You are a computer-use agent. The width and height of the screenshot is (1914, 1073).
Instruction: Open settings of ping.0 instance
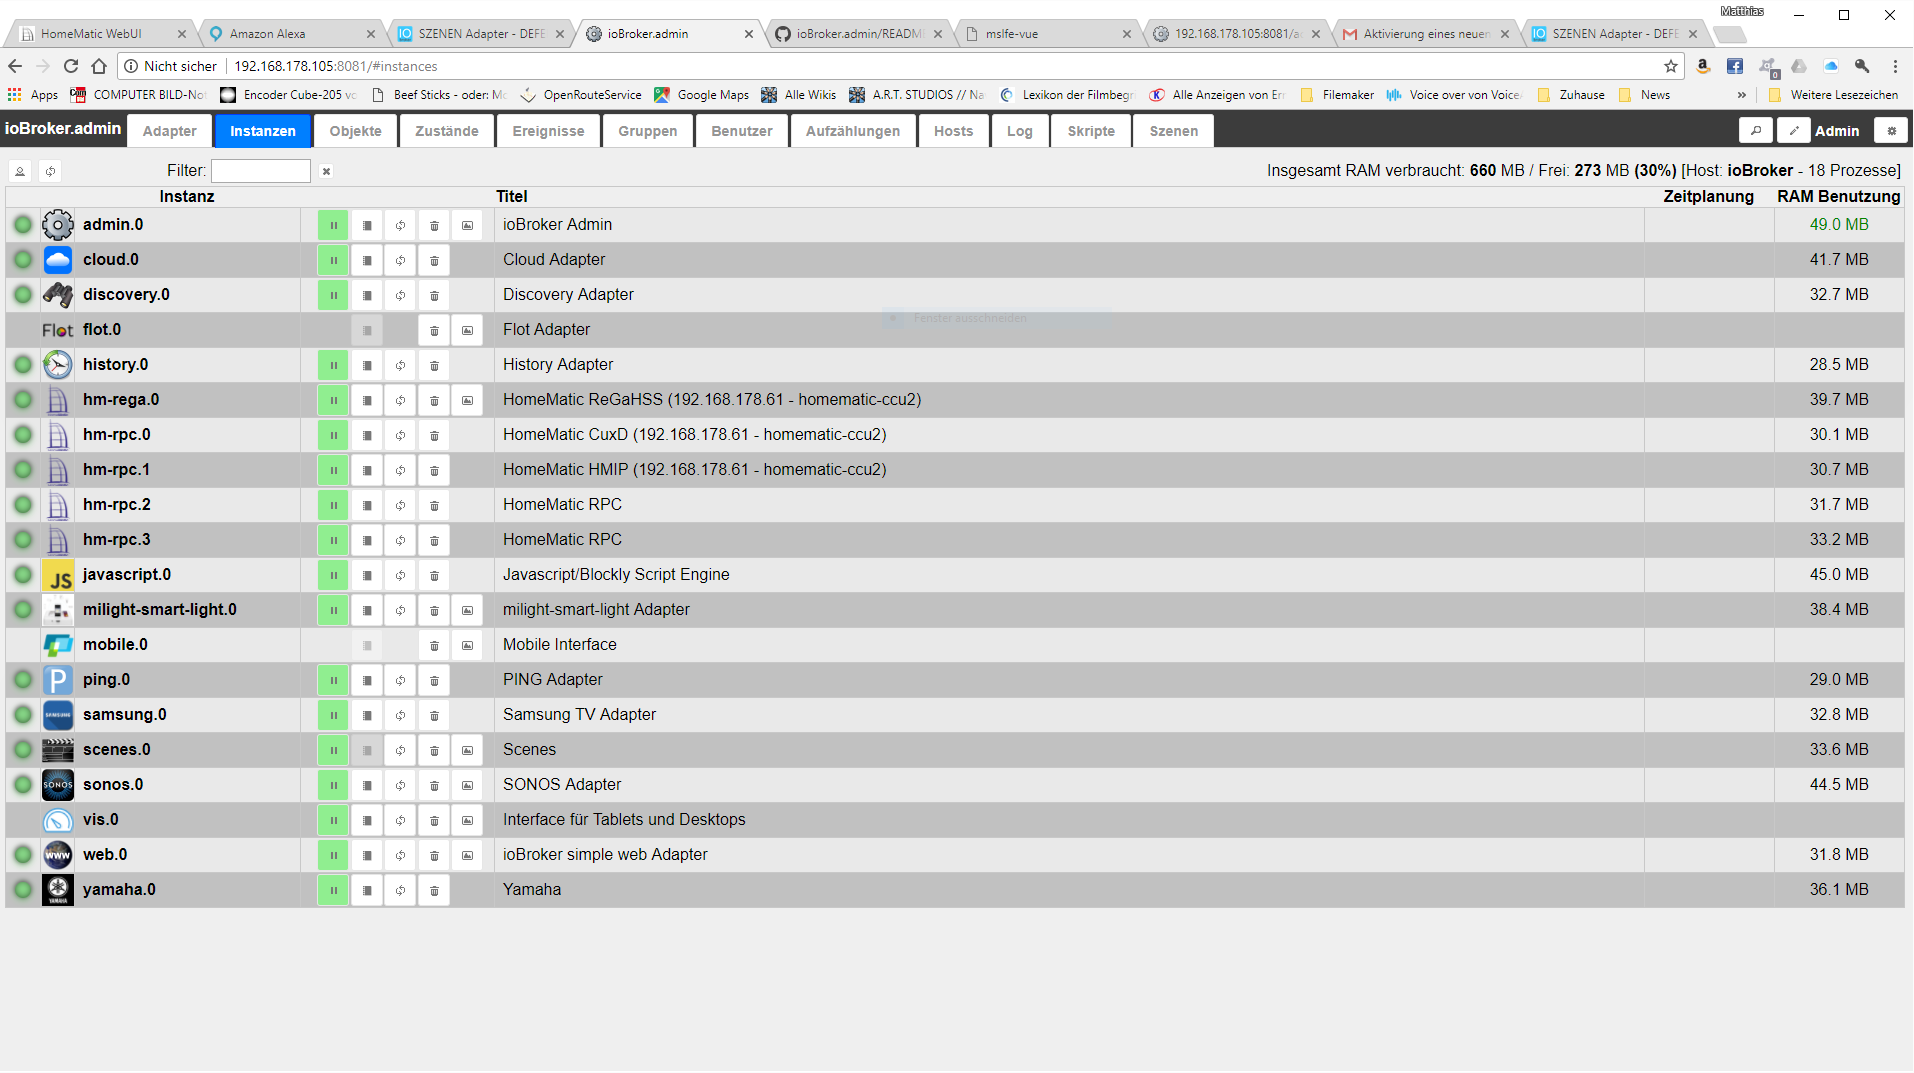coord(367,680)
